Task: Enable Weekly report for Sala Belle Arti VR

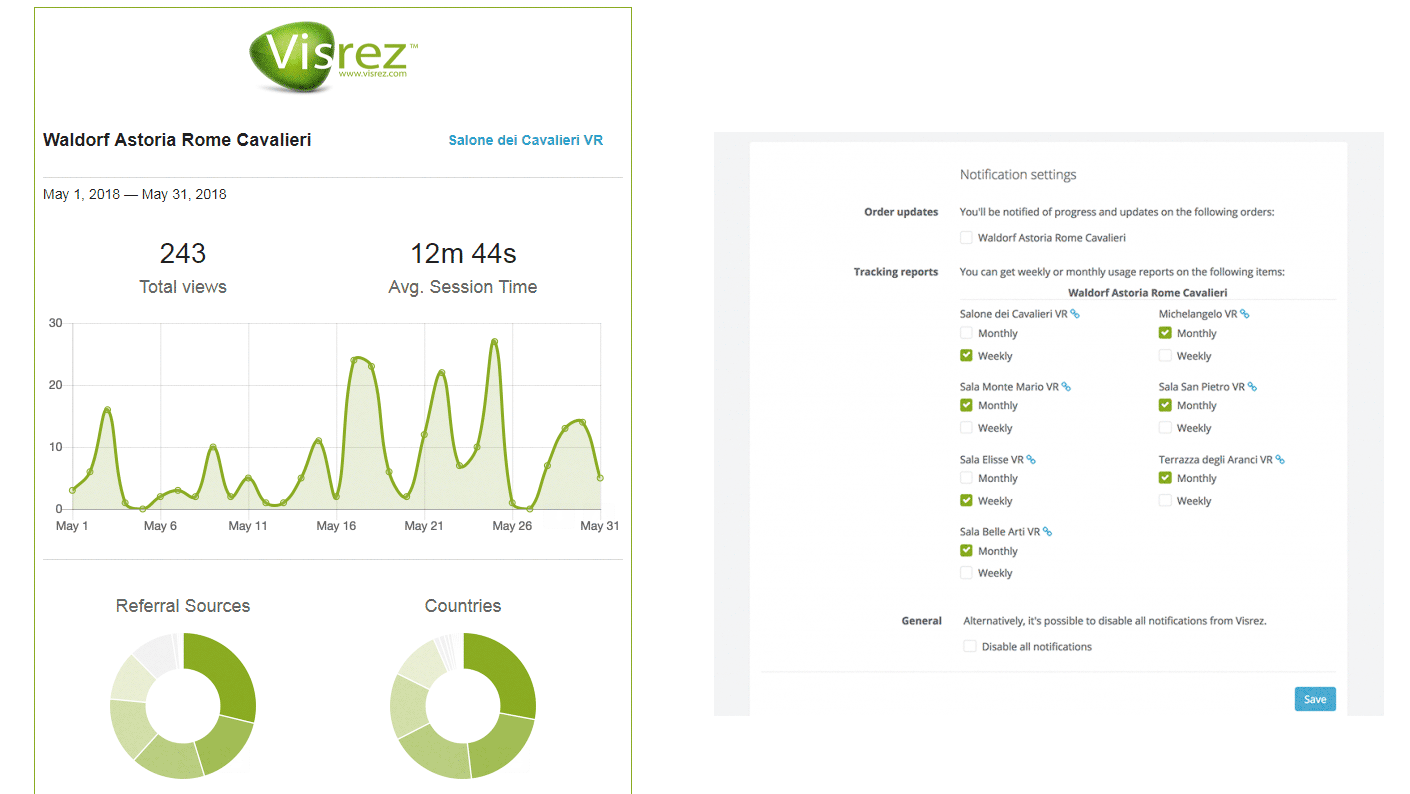Action: click(x=966, y=573)
